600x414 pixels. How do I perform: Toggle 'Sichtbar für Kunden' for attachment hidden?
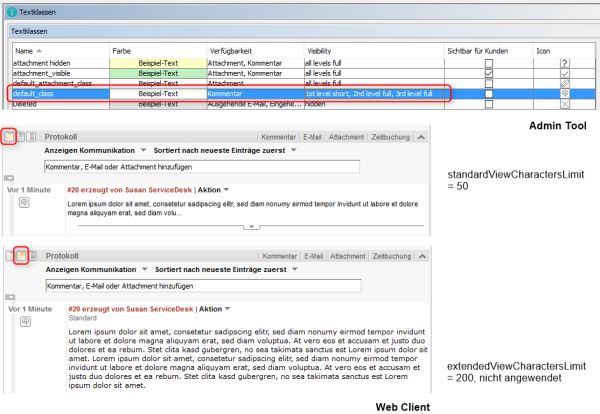(488, 62)
